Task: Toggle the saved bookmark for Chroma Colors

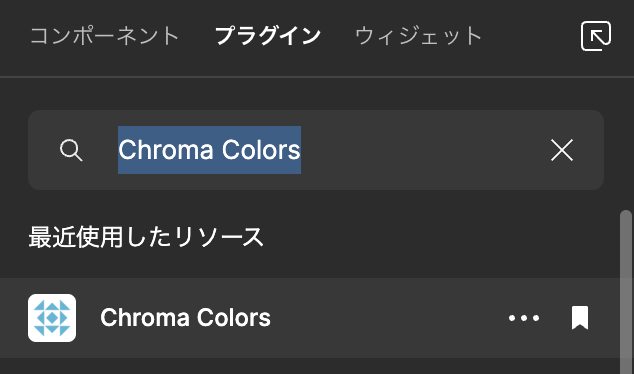Action: coord(580,318)
